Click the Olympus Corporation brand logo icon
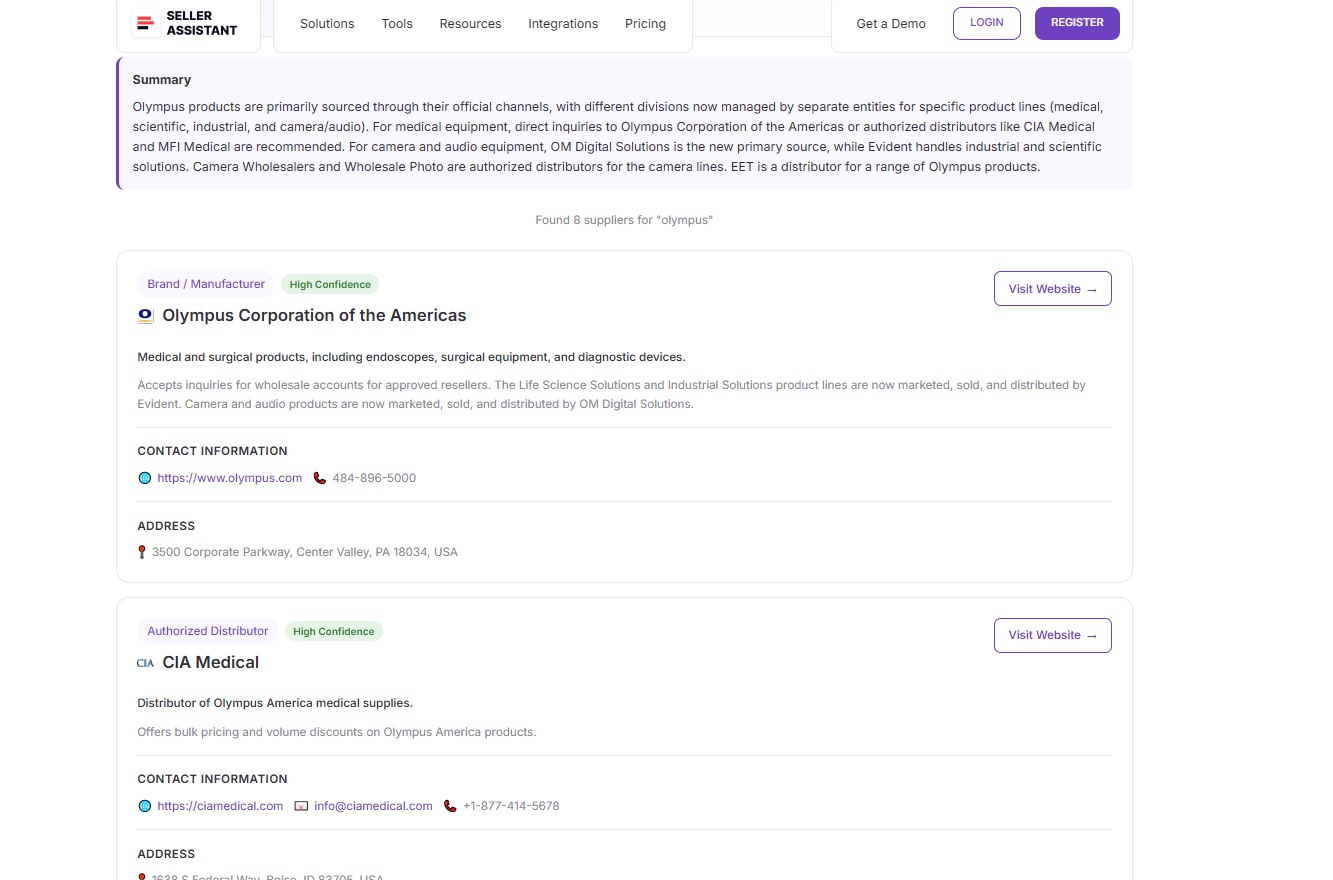This screenshot has width=1333, height=880. coord(146,316)
